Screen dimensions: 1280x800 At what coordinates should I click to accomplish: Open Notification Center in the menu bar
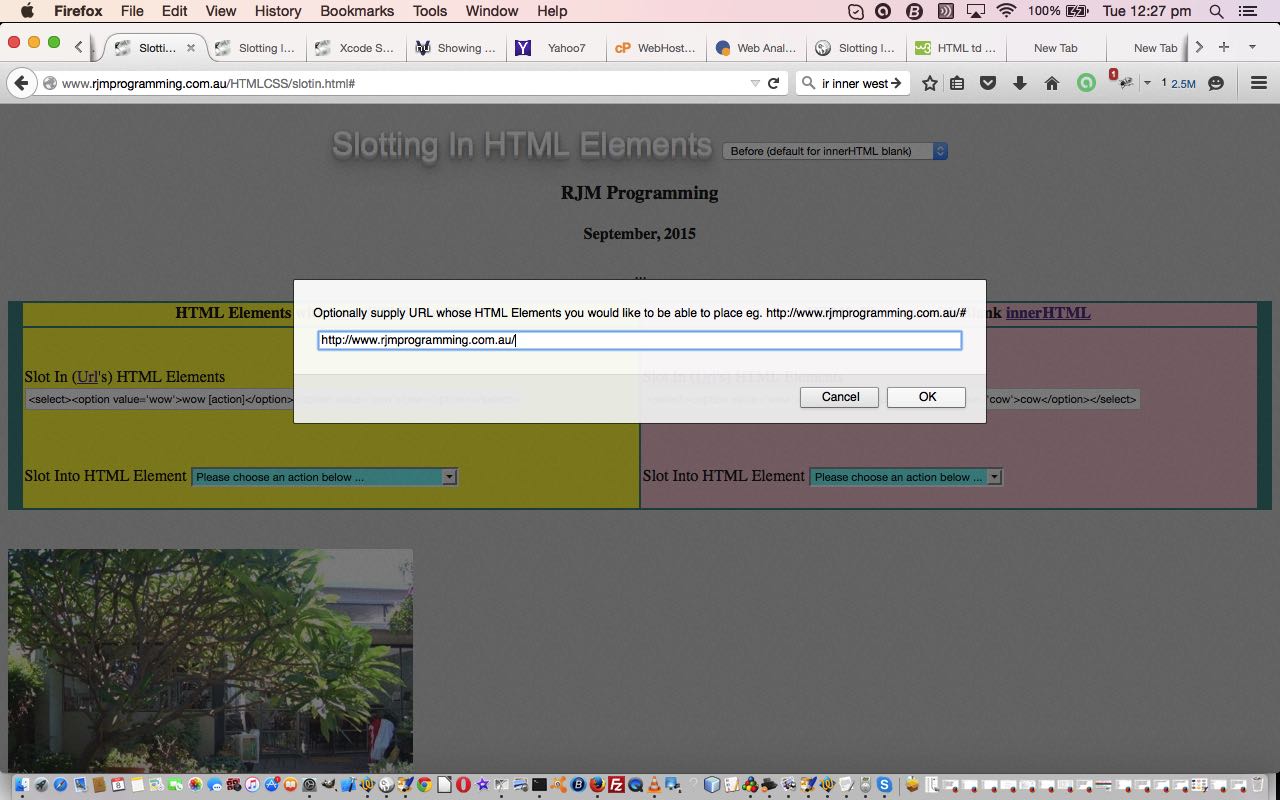tap(1247, 11)
